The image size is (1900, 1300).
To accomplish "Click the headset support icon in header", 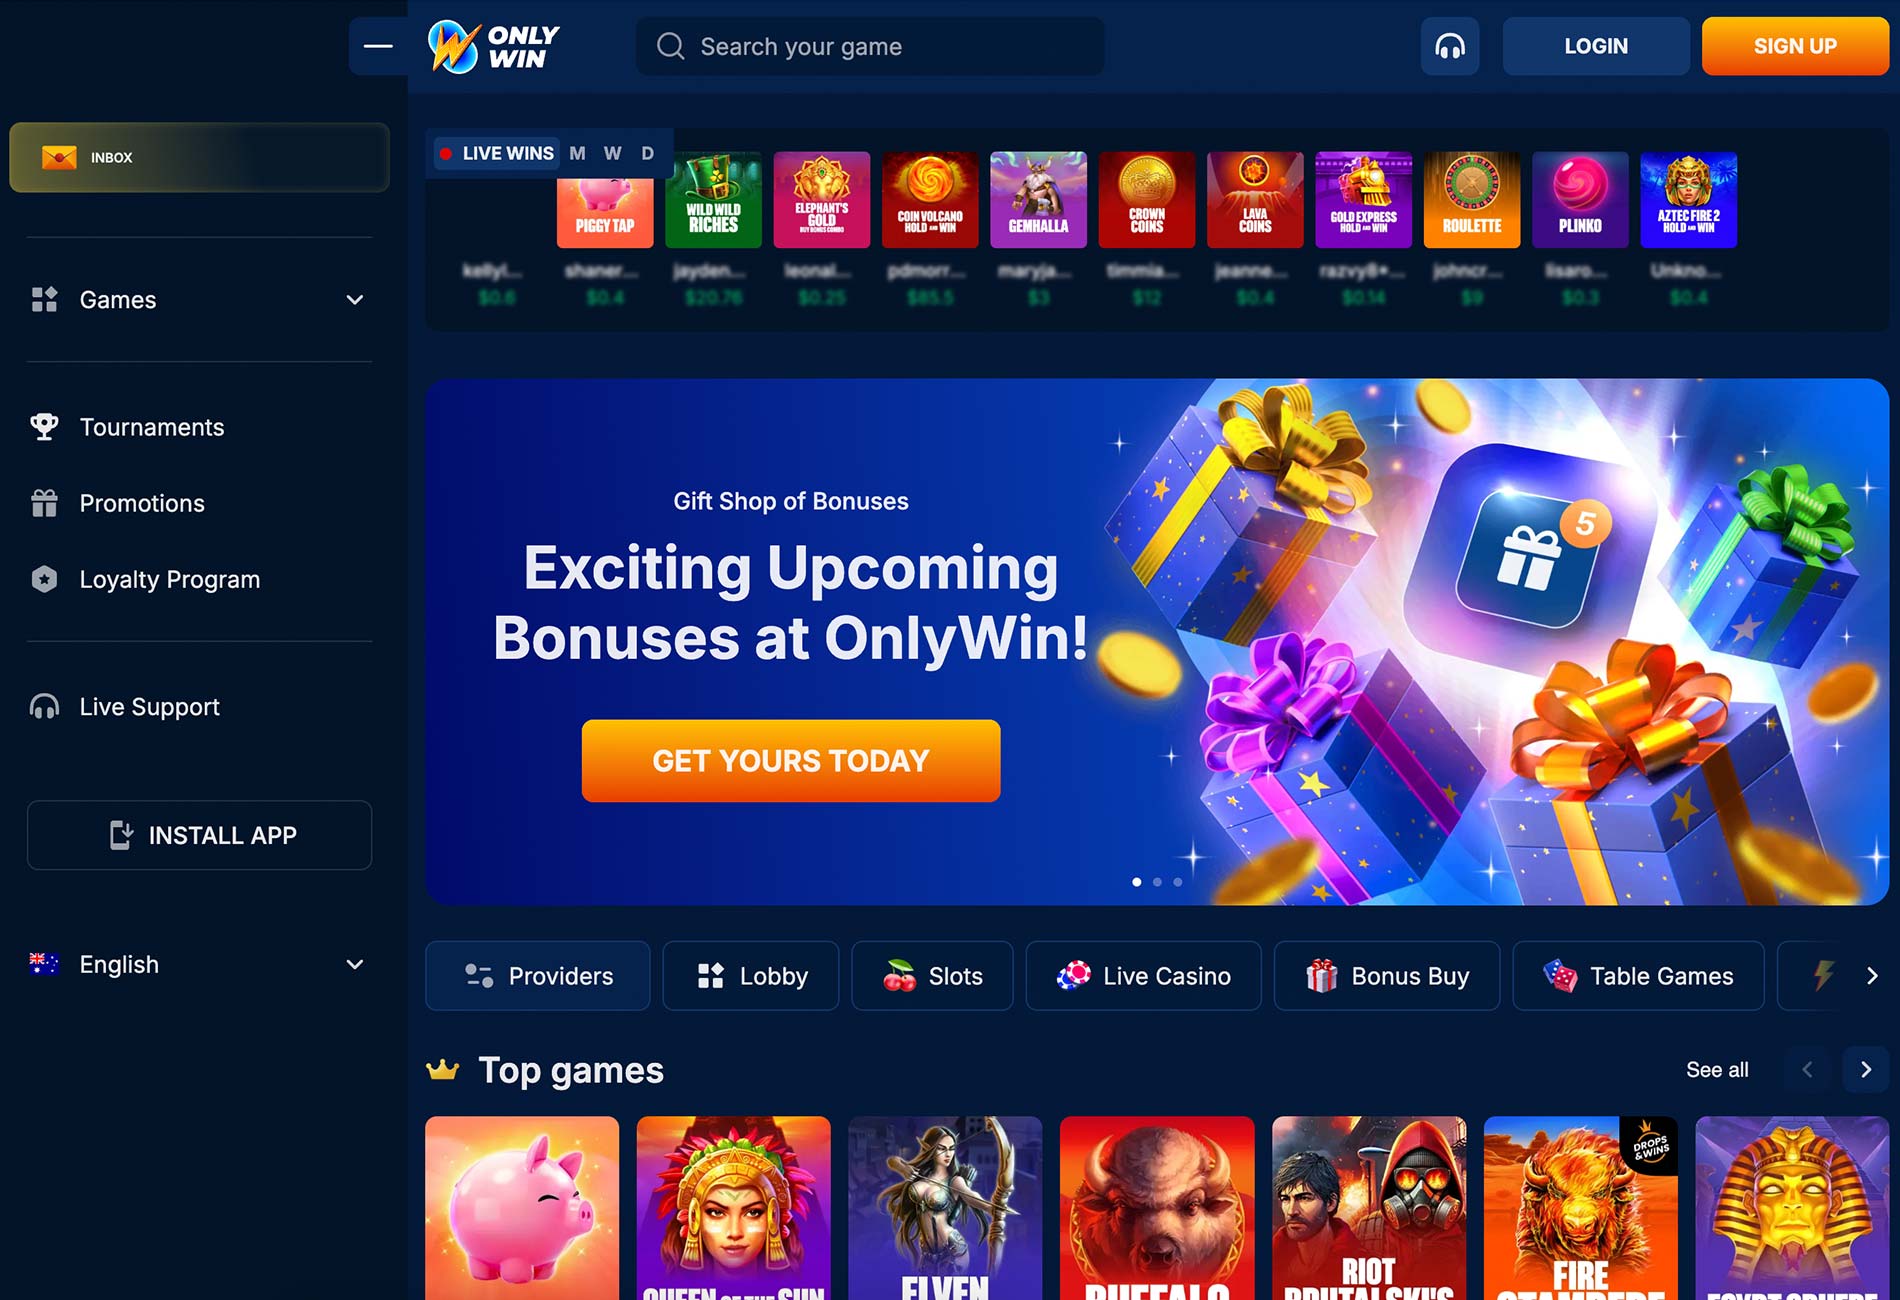I will tap(1450, 46).
